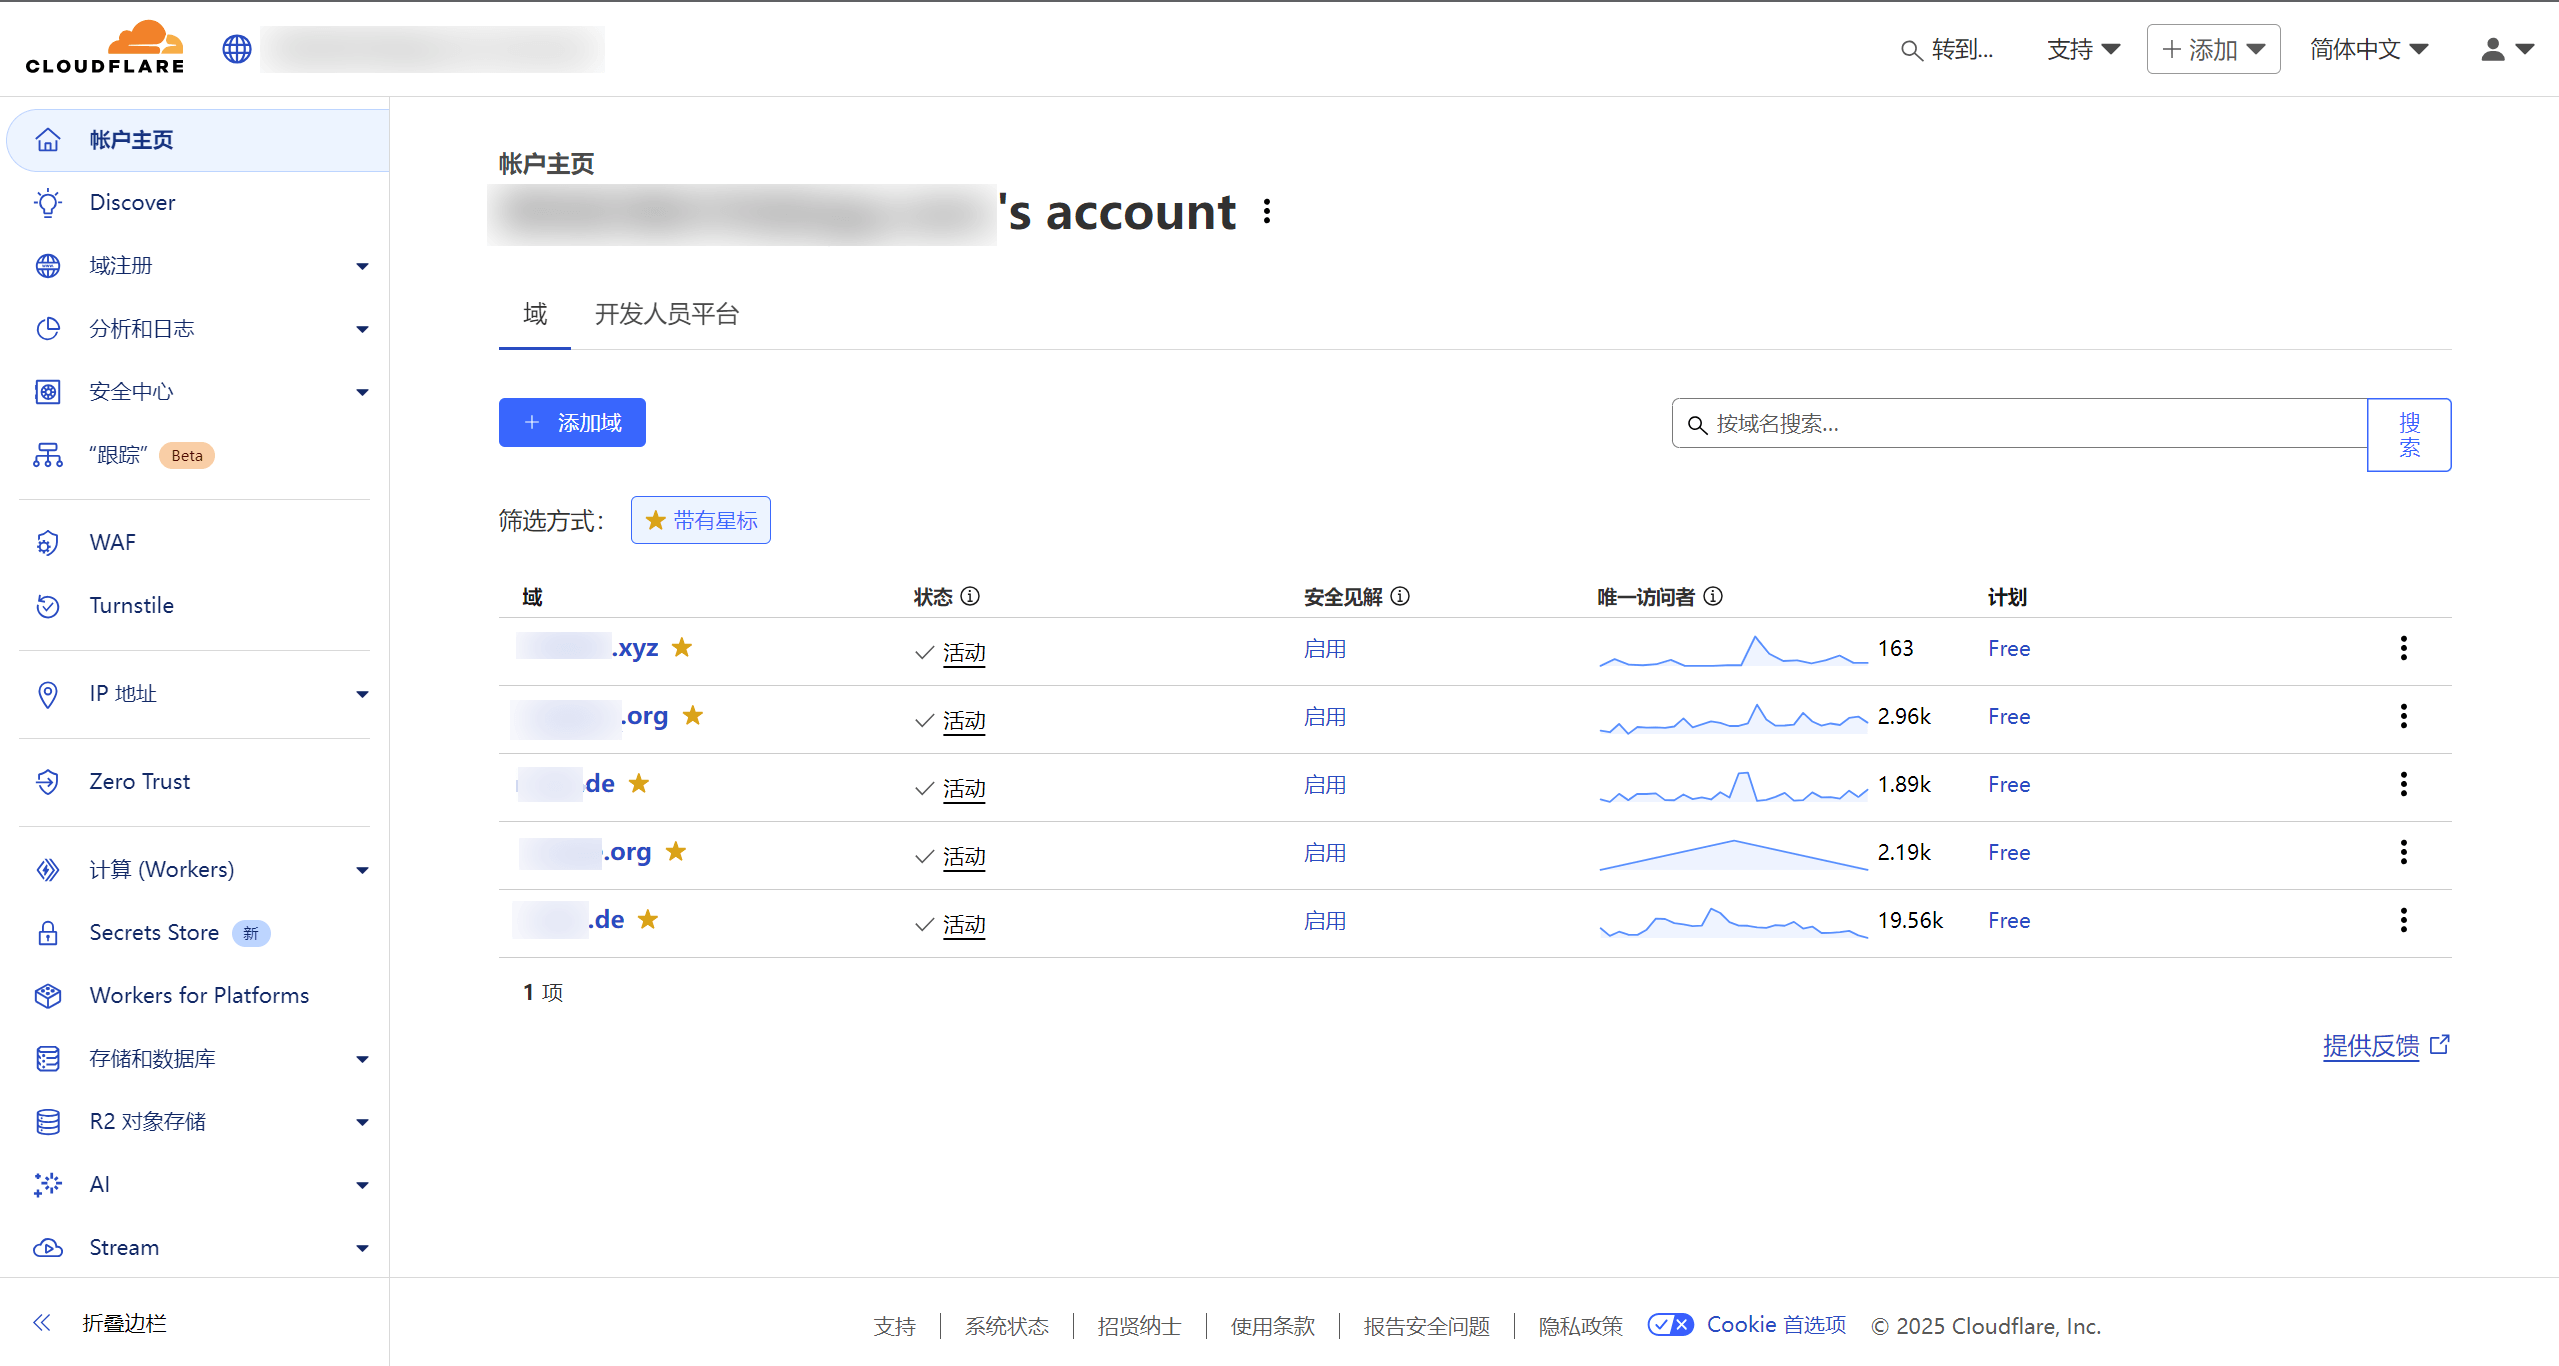Switch to the 开发人员平台 tab

pyautogui.click(x=666, y=315)
